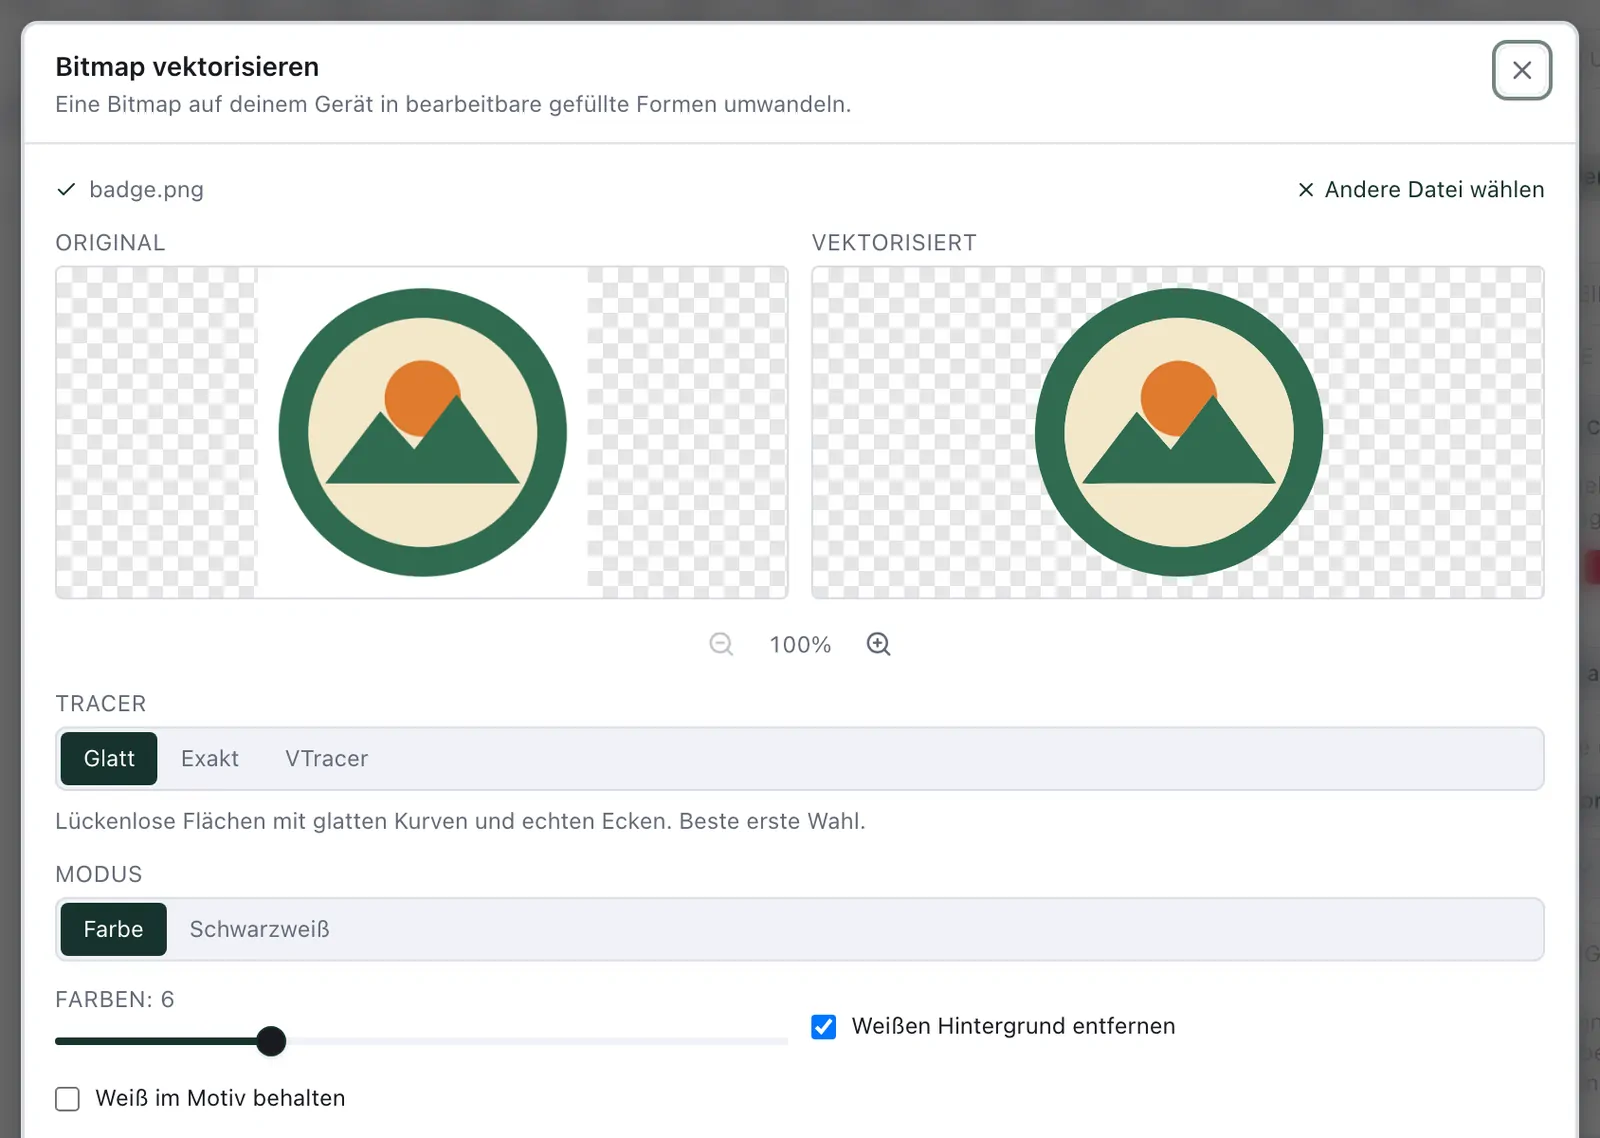Image resolution: width=1600 pixels, height=1138 pixels.
Task: Close the Bitmap vektorisieren dialog
Action: 1521,70
